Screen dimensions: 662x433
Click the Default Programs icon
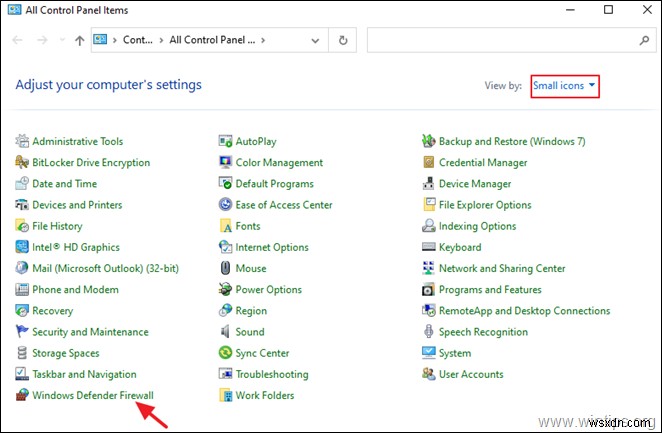pos(225,183)
